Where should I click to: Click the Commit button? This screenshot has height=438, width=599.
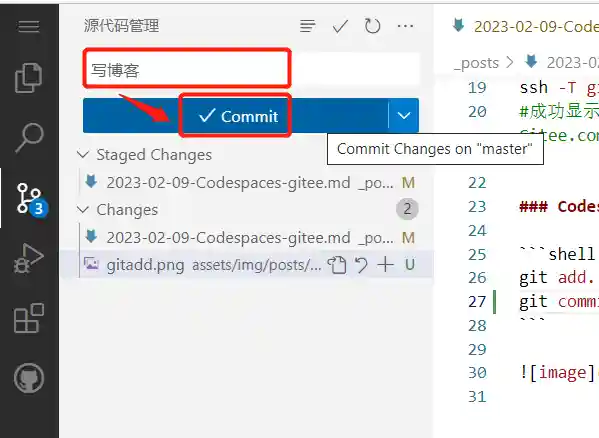pyautogui.click(x=235, y=115)
